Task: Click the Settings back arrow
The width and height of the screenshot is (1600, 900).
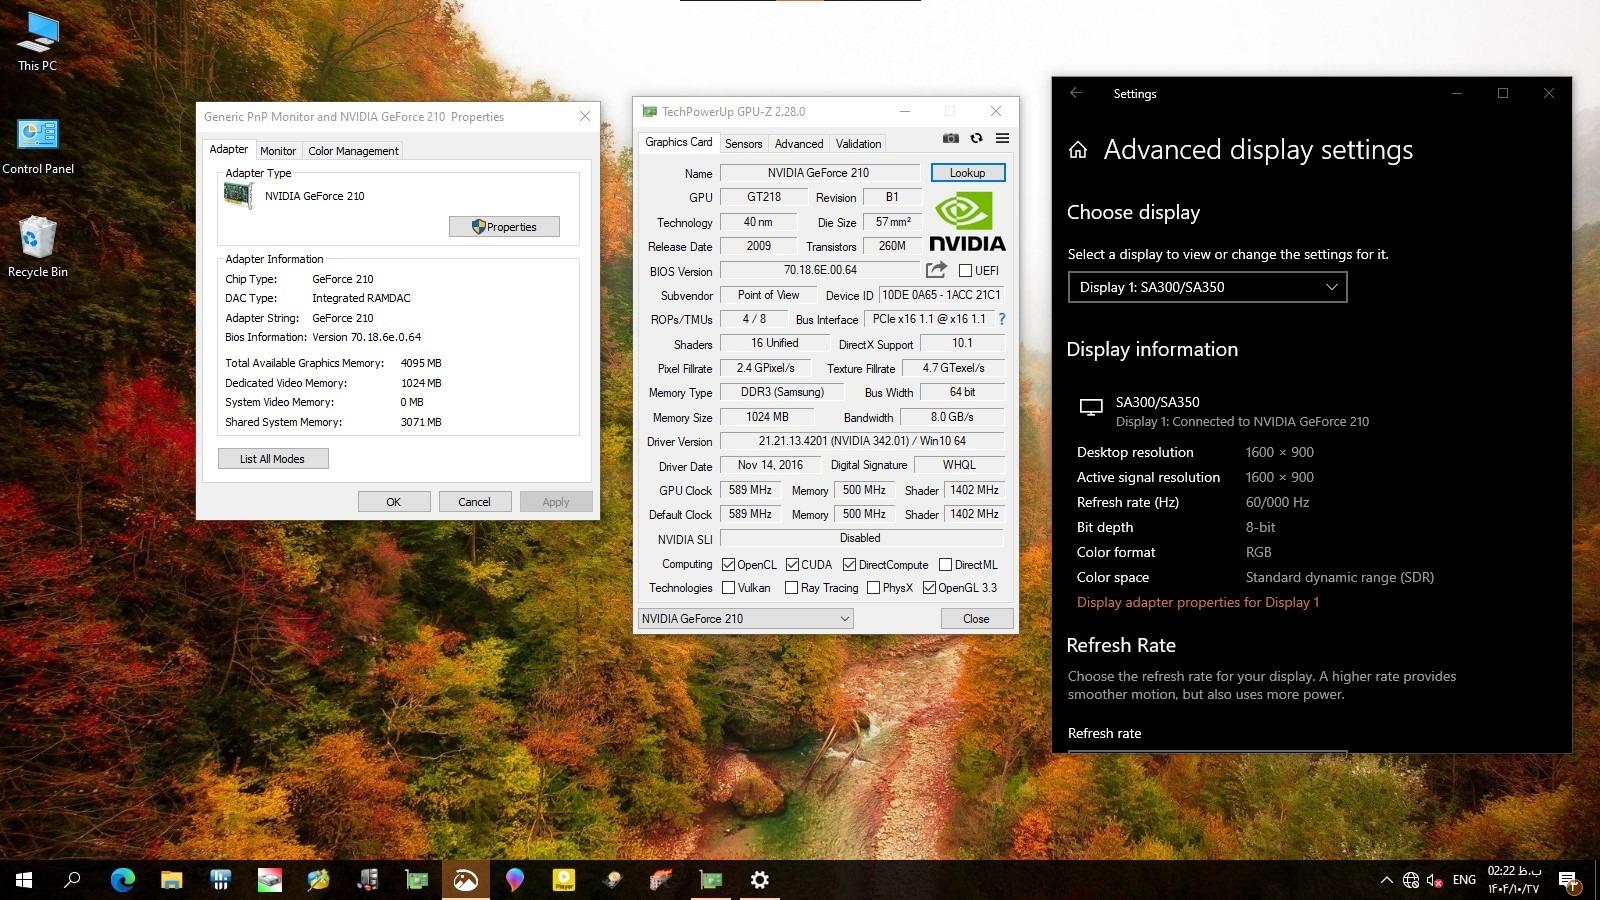Action: (1076, 93)
